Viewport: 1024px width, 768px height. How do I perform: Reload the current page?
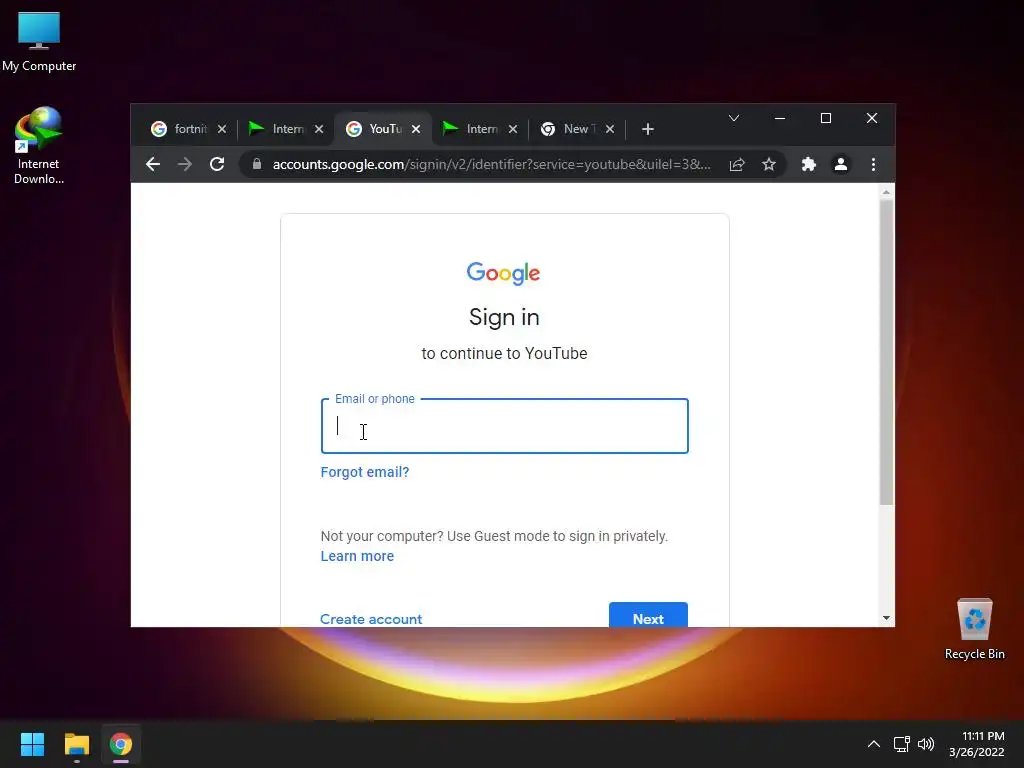(x=217, y=165)
